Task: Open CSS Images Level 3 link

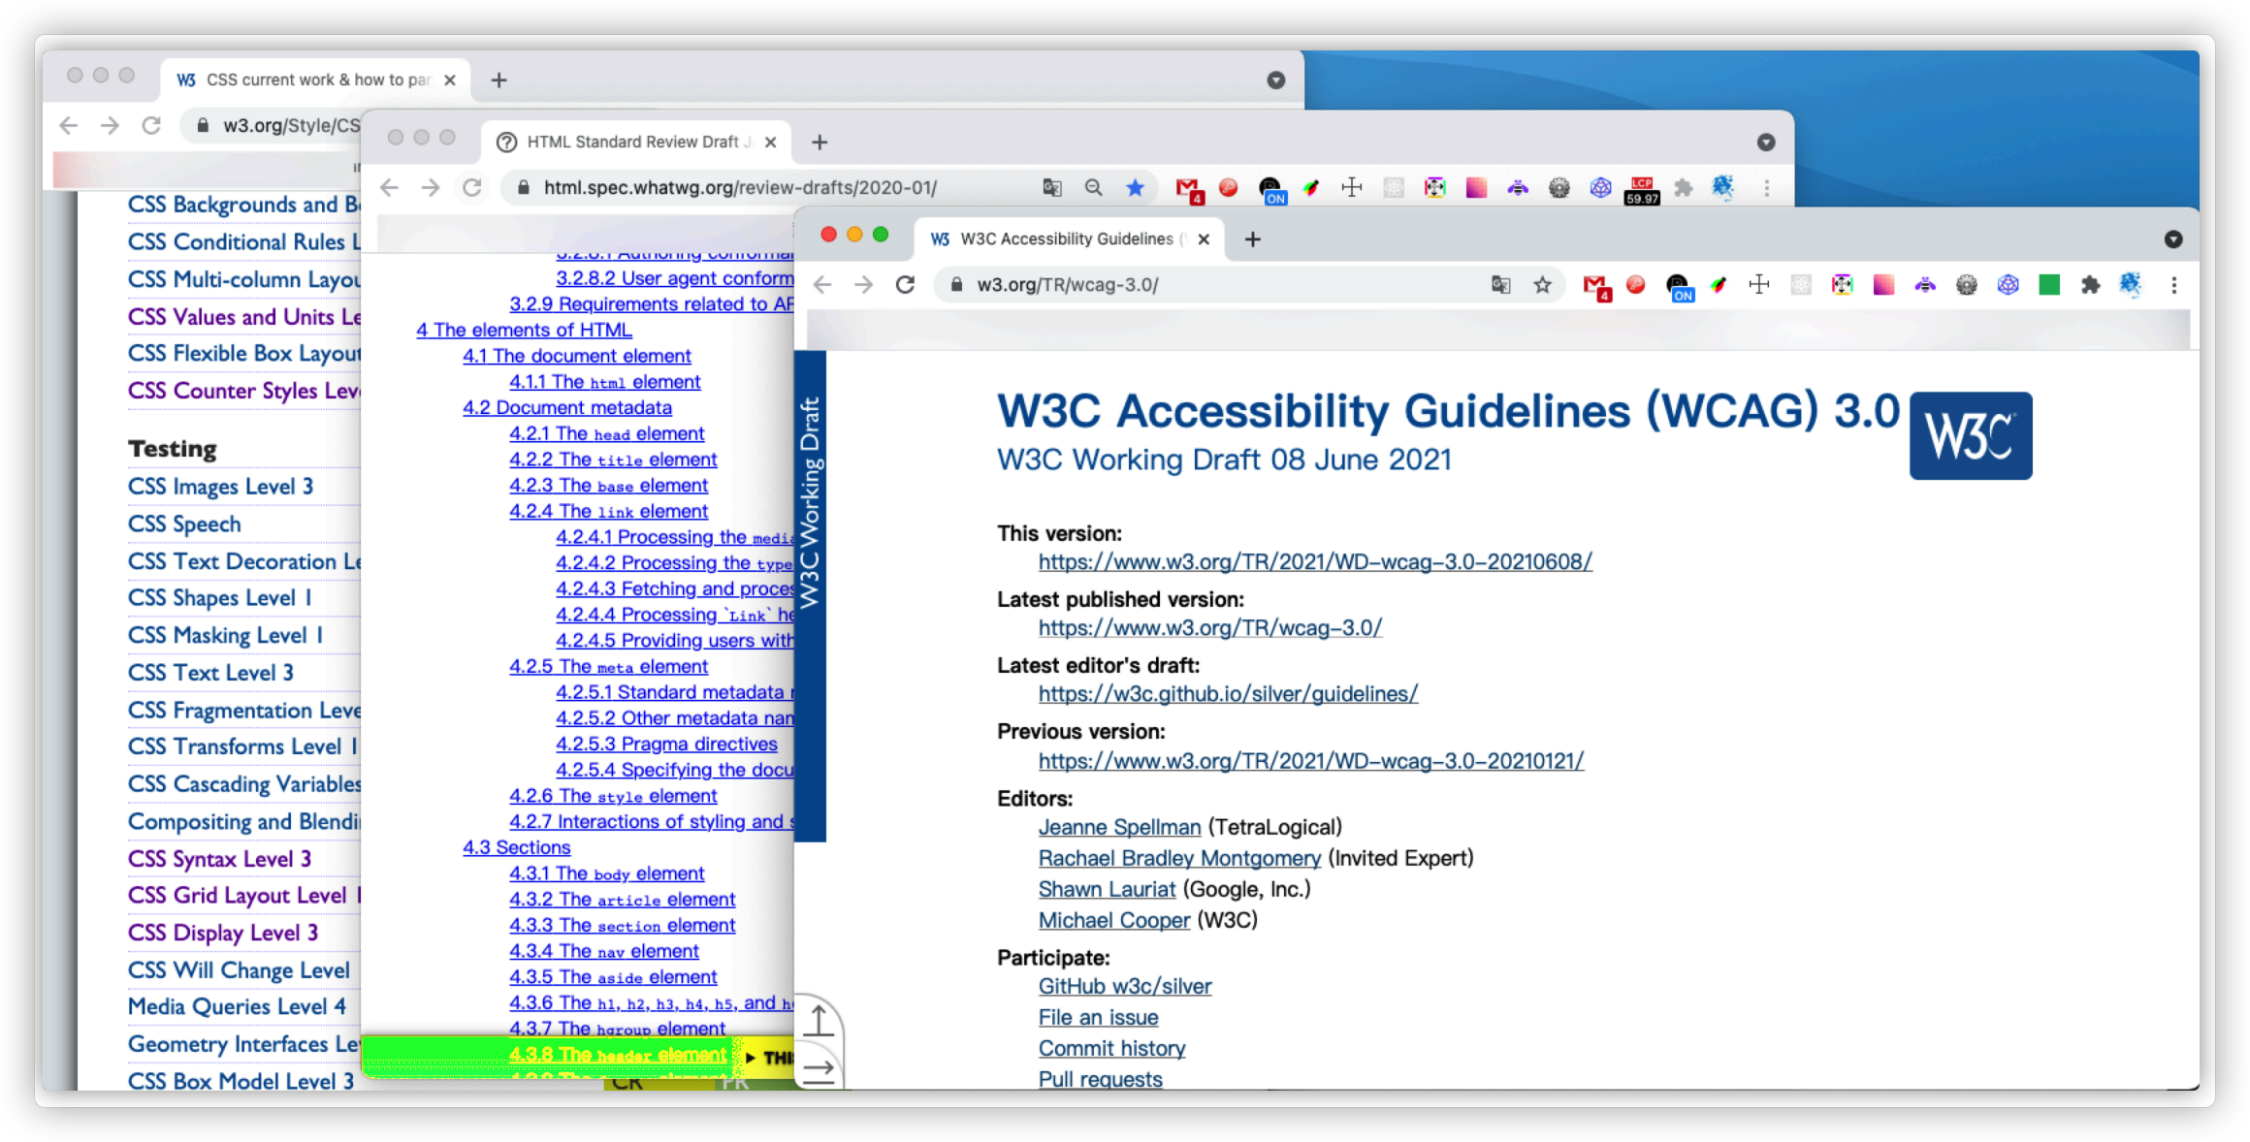Action: [x=220, y=487]
